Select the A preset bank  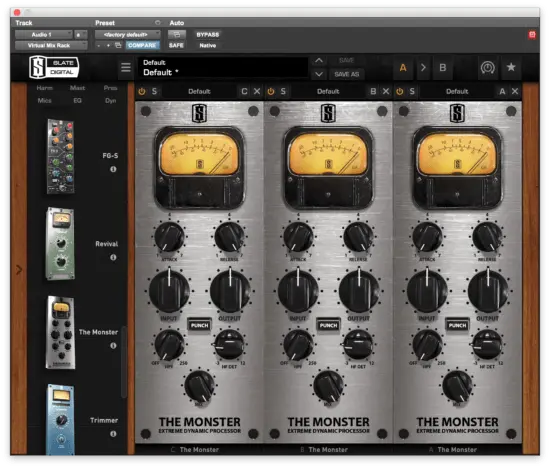(x=403, y=67)
